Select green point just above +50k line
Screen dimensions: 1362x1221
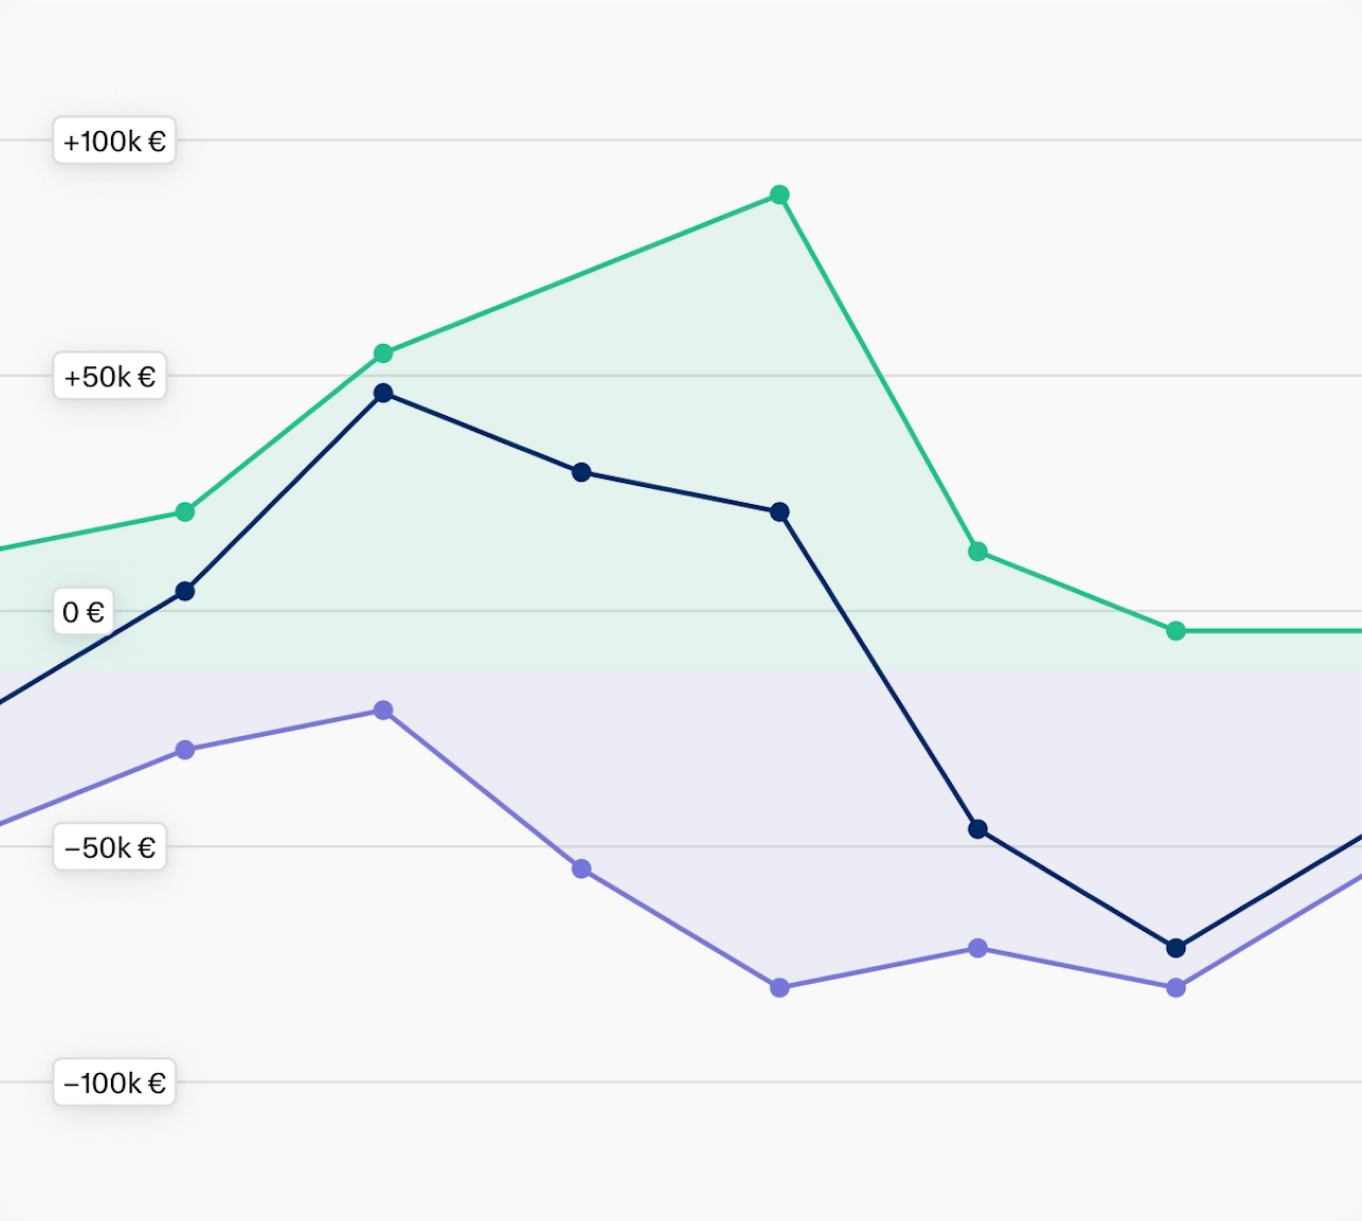383,353
